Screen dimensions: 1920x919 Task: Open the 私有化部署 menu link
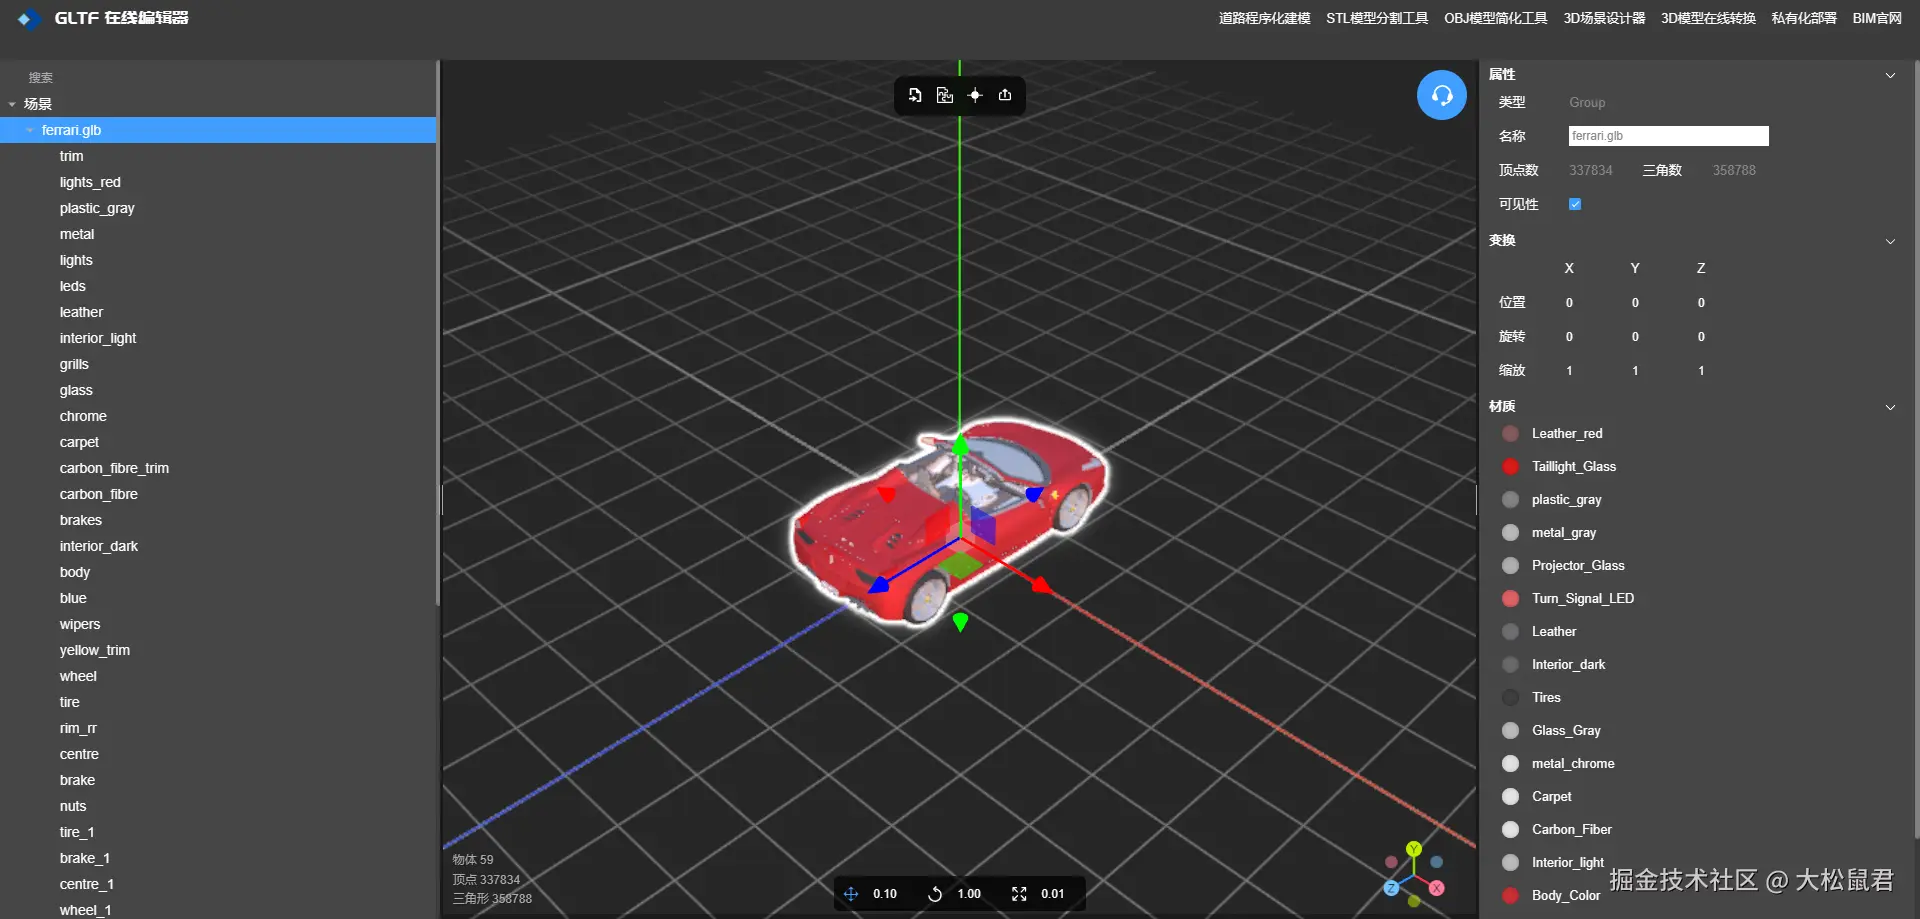tap(1804, 18)
